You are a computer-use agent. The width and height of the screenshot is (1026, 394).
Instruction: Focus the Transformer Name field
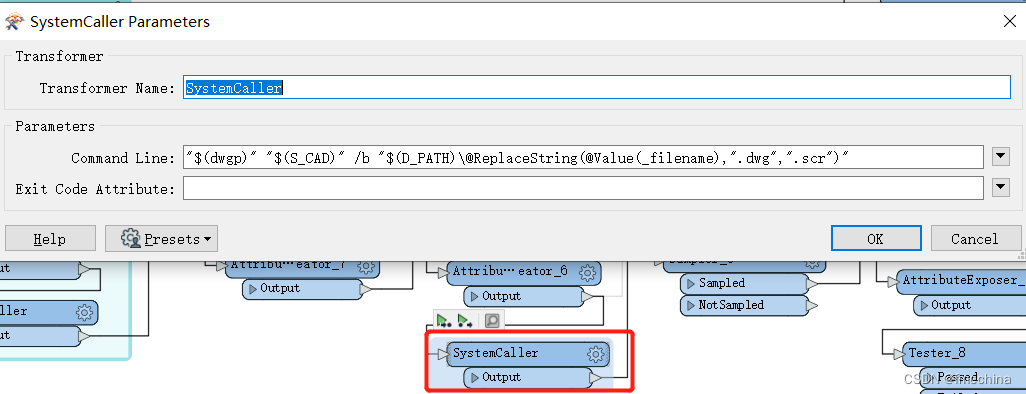click(x=597, y=88)
